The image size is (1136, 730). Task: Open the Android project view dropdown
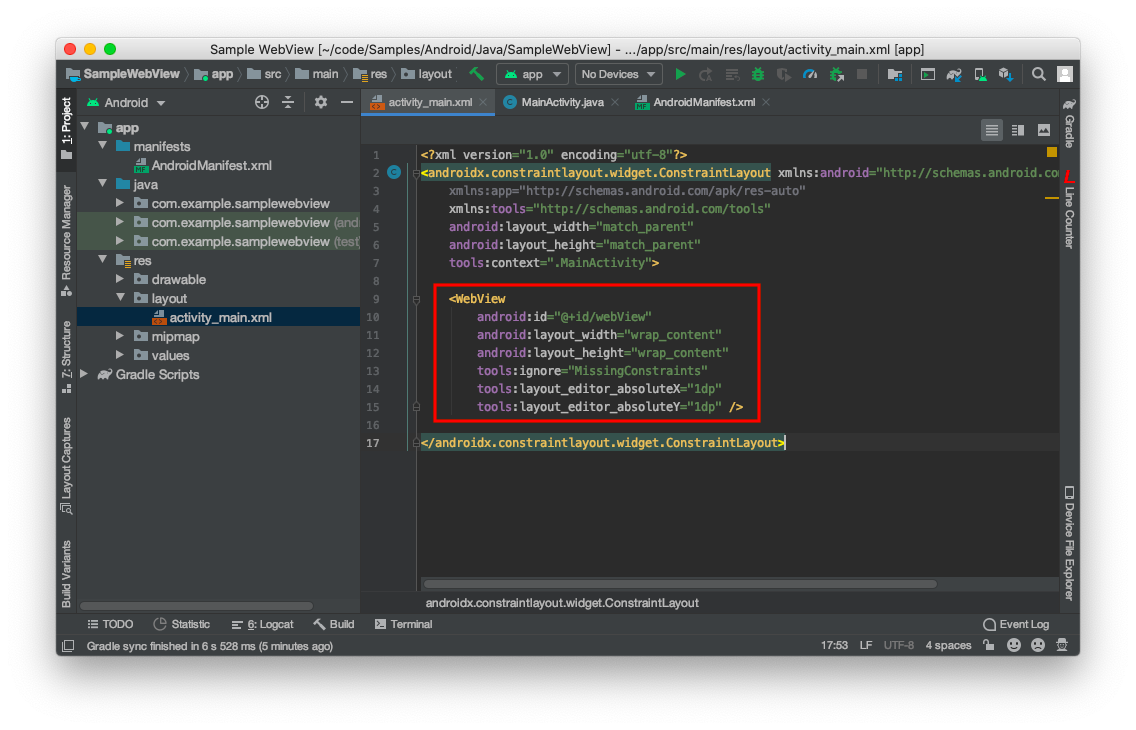coord(127,103)
